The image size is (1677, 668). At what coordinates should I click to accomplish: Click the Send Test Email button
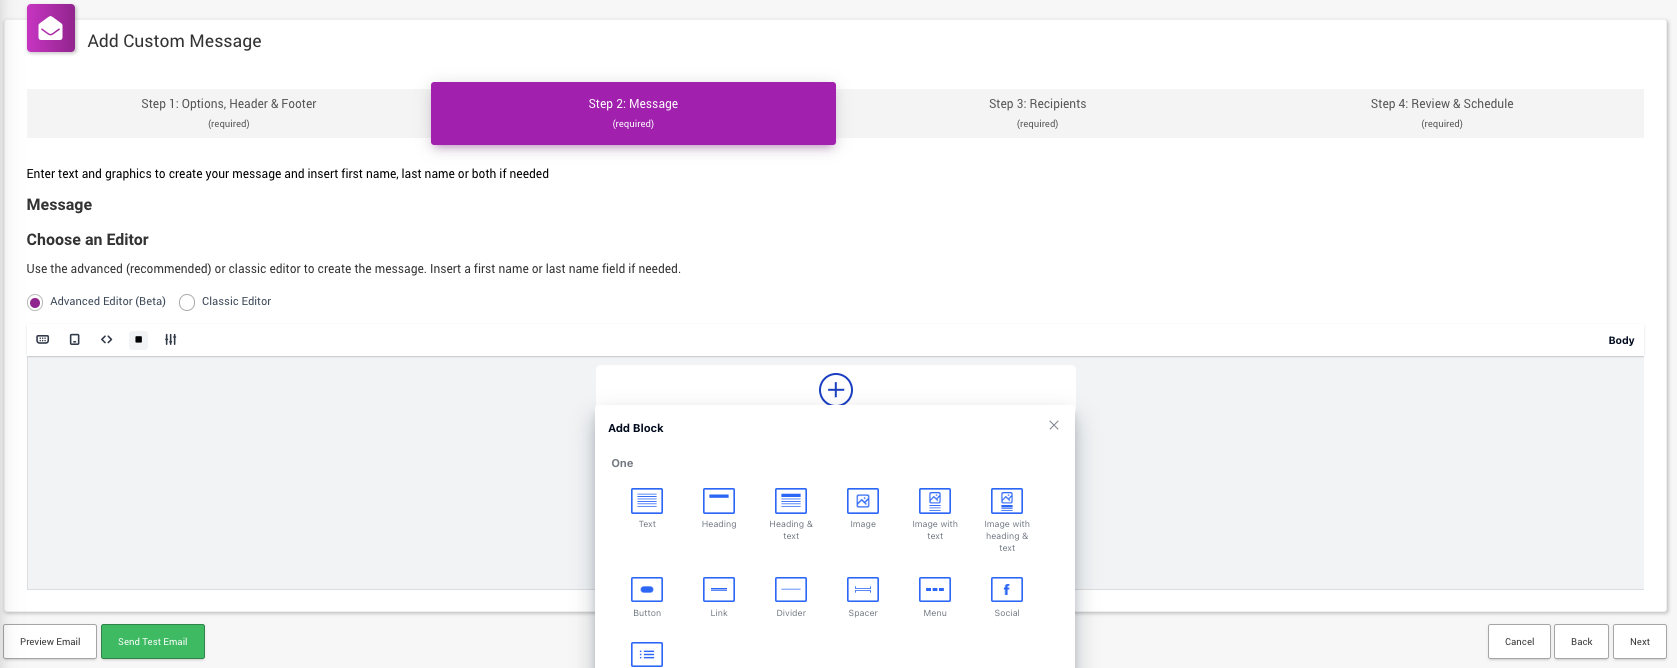(153, 642)
